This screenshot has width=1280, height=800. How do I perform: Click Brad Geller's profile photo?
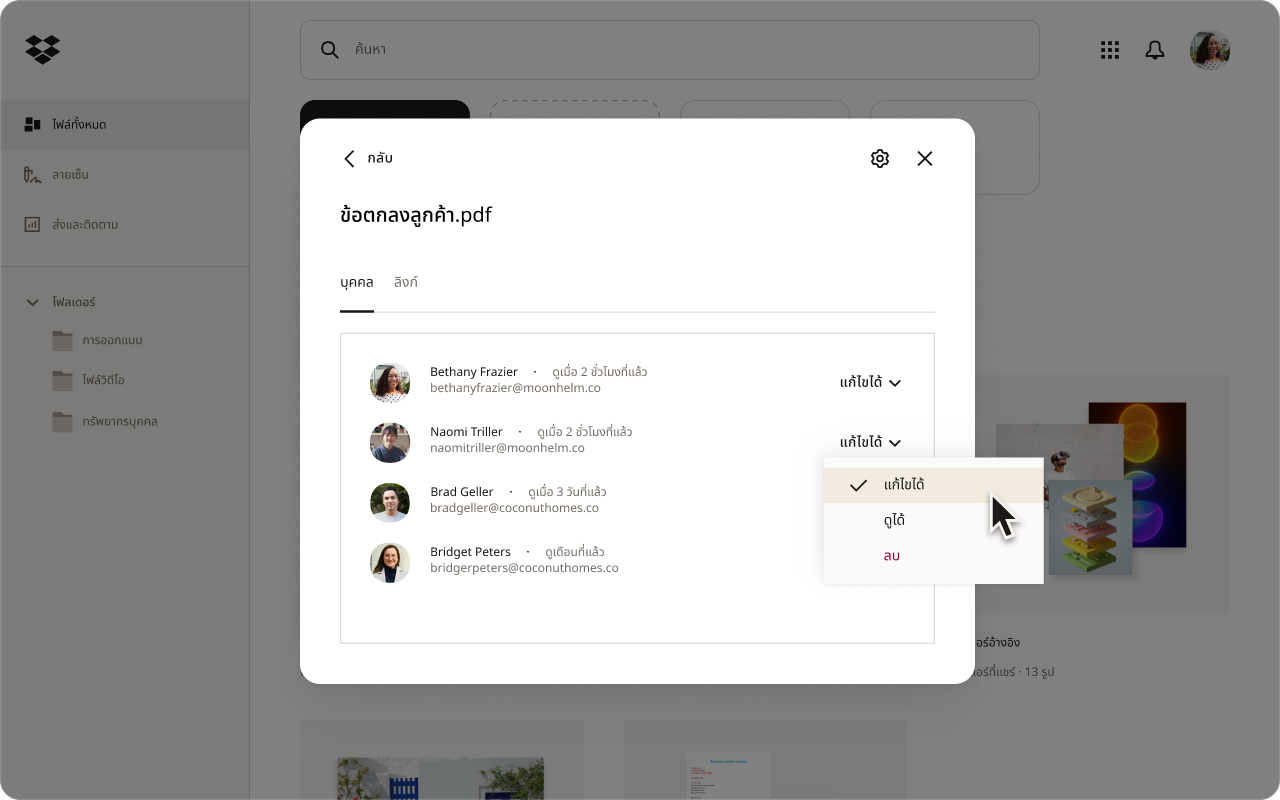[390, 502]
